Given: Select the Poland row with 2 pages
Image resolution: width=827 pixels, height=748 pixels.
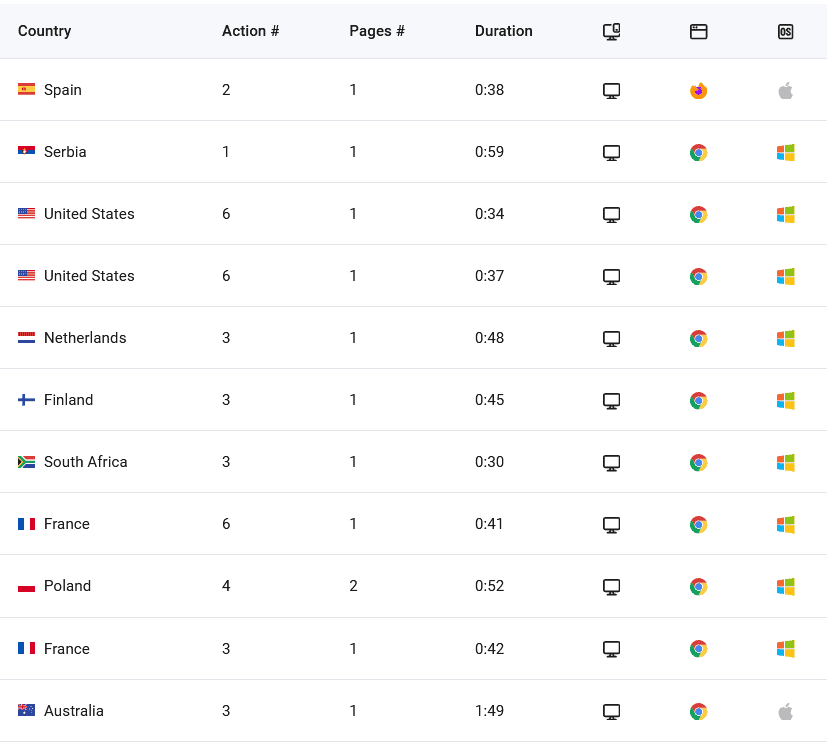Looking at the screenshot, I should click(414, 586).
